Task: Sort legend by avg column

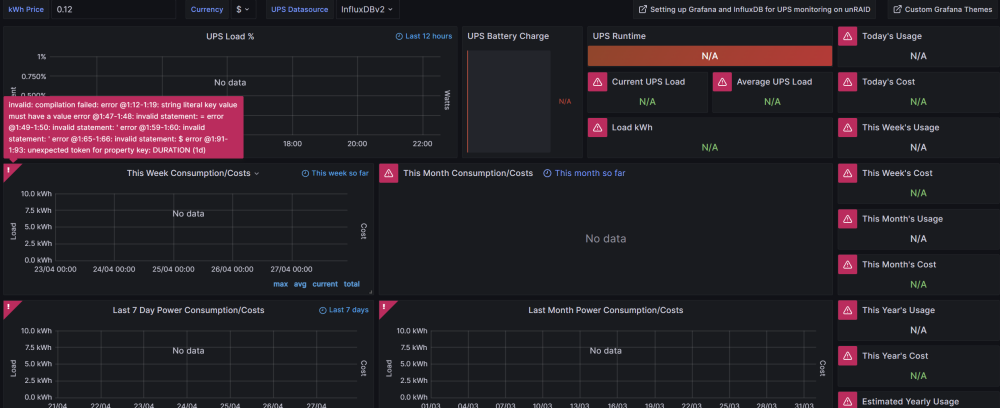Action: pyautogui.click(x=300, y=284)
